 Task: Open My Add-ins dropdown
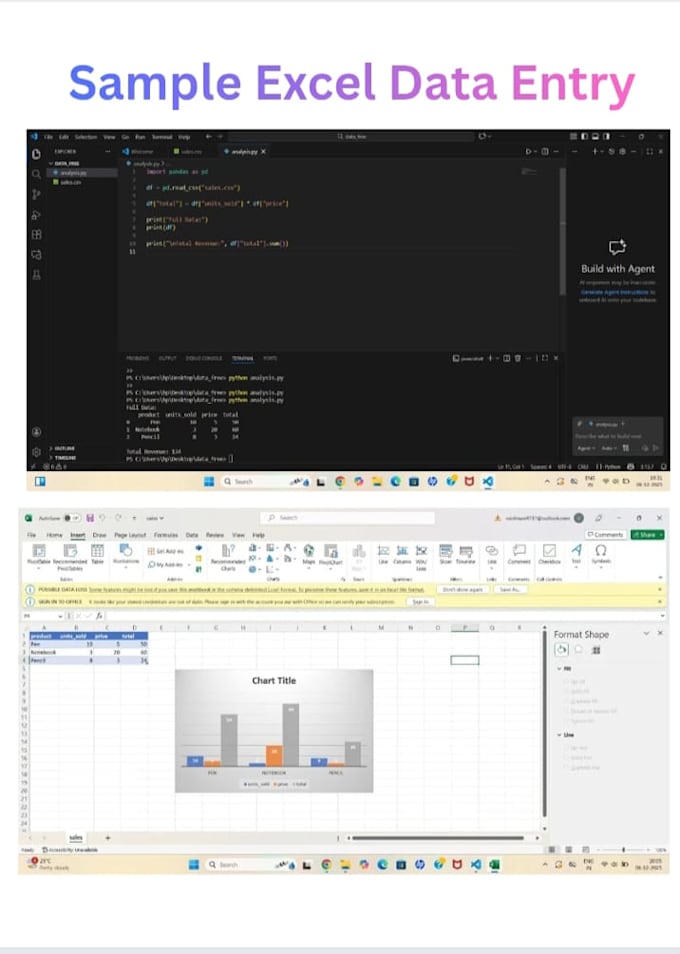pos(168,565)
